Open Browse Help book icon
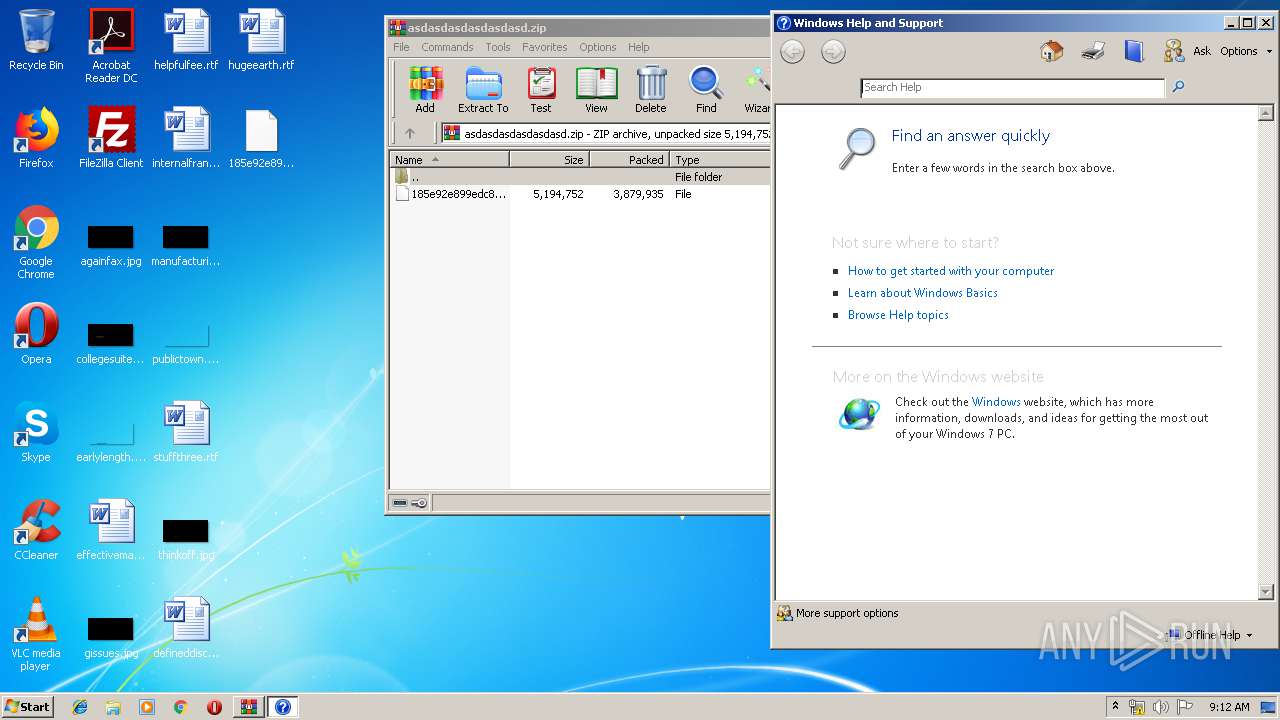This screenshot has height=720, width=1280. [1134, 51]
